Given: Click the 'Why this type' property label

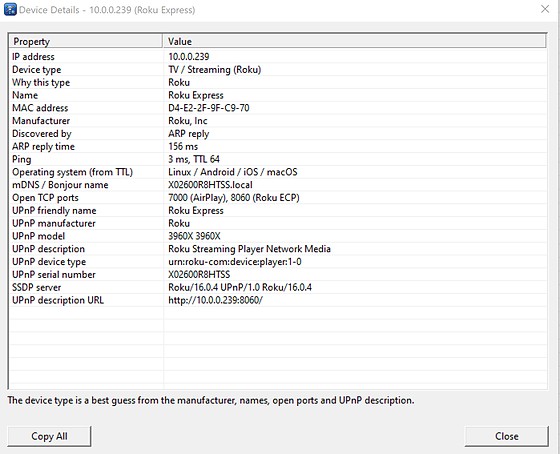Looking at the screenshot, I should pyautogui.click(x=41, y=83).
